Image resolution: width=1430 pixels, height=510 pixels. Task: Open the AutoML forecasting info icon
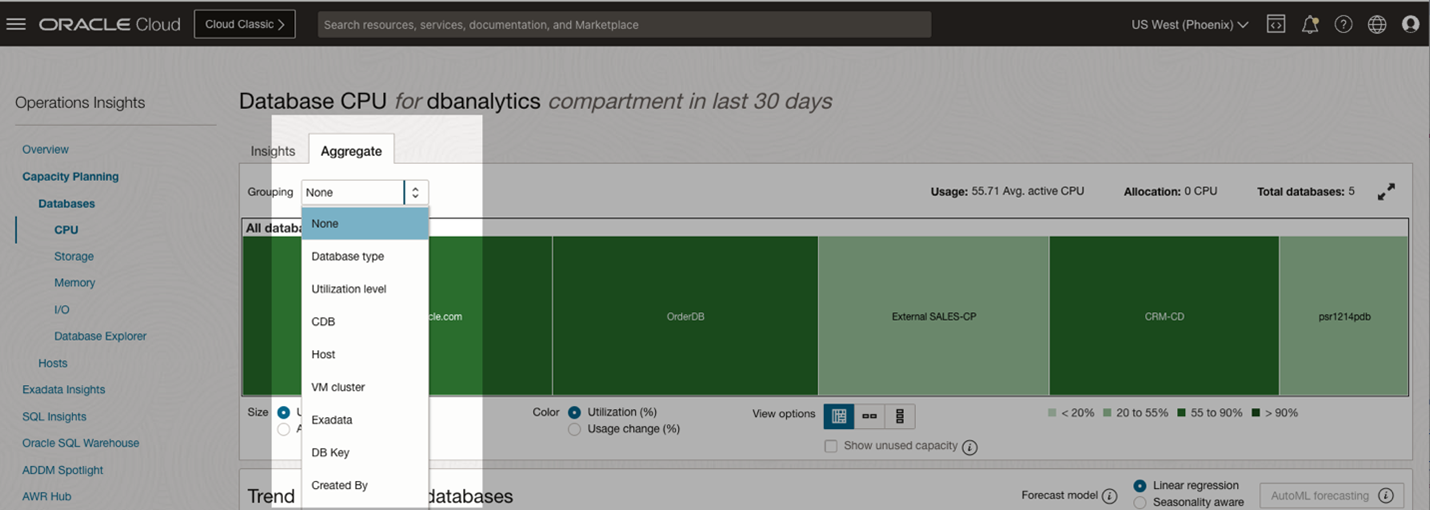[1385, 496]
